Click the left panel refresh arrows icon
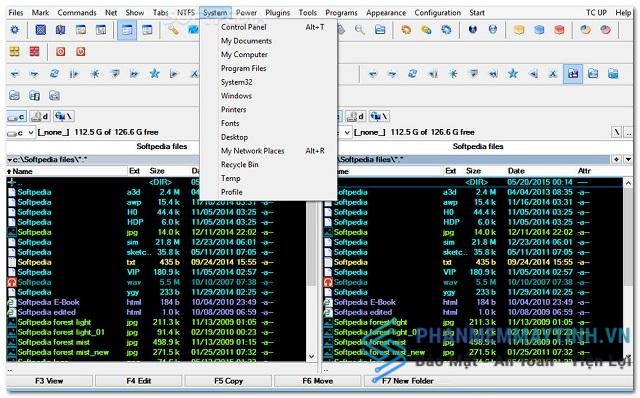The image size is (640, 398). (54, 74)
